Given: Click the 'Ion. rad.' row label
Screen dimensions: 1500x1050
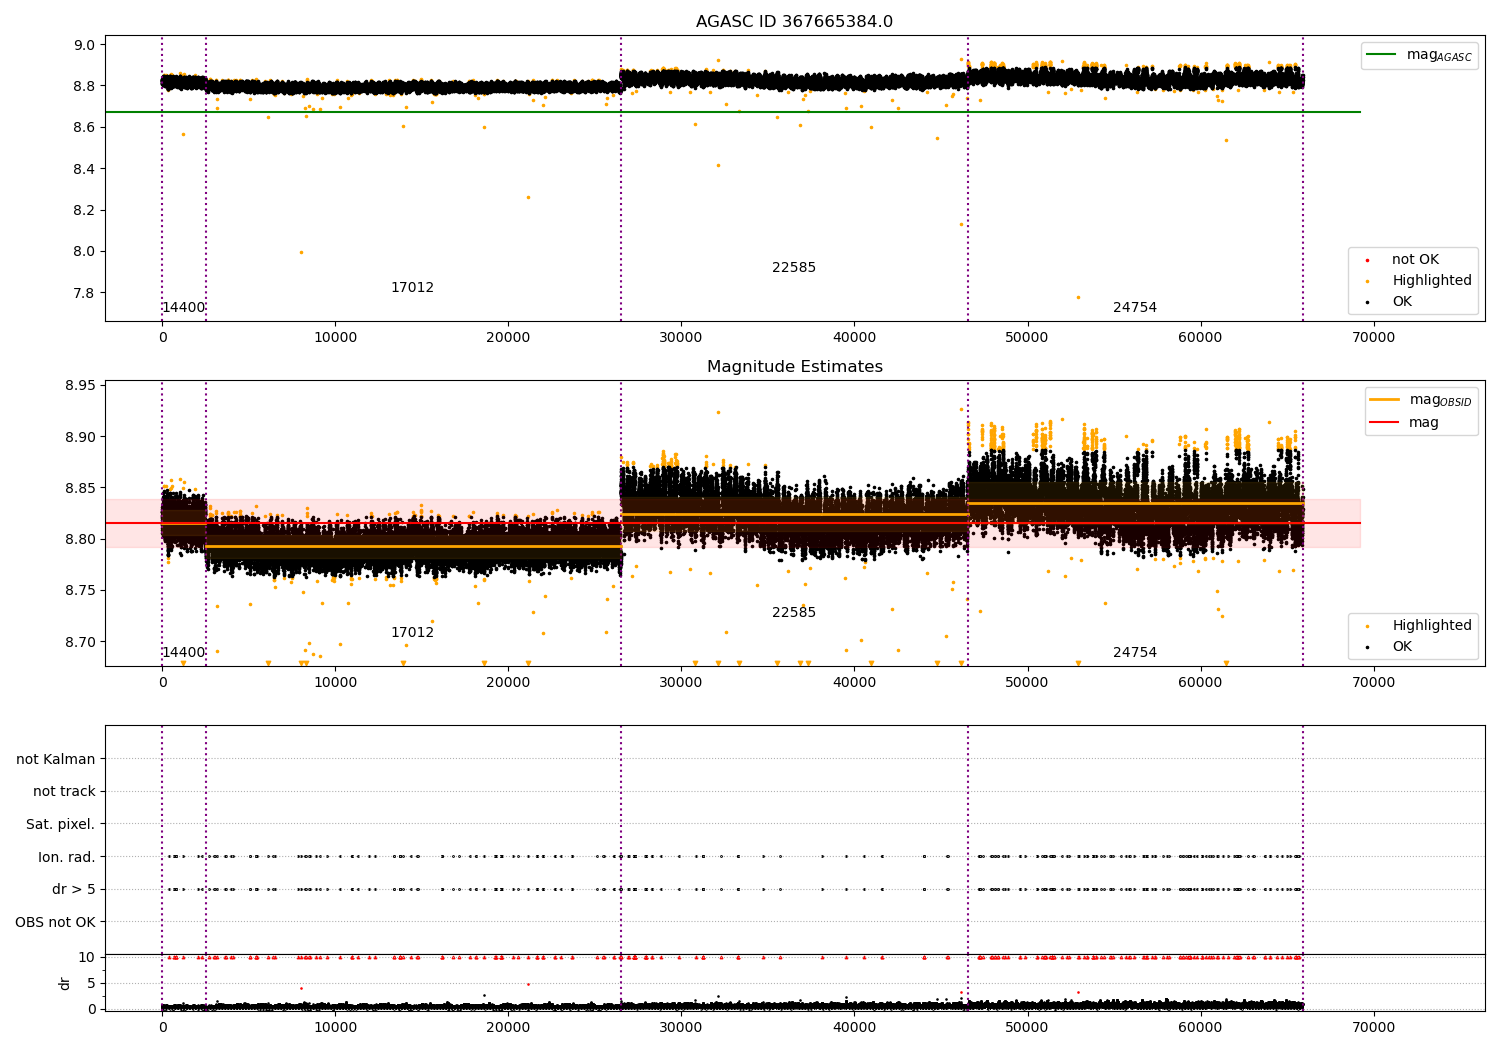Looking at the screenshot, I should tap(67, 857).
